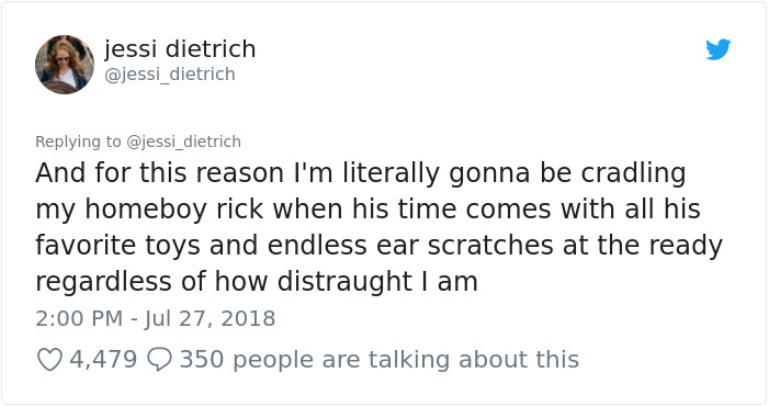Viewport: 768px width, 406px height.
Task: Click the tweet line starting "And for this reason"
Action: click(x=360, y=173)
